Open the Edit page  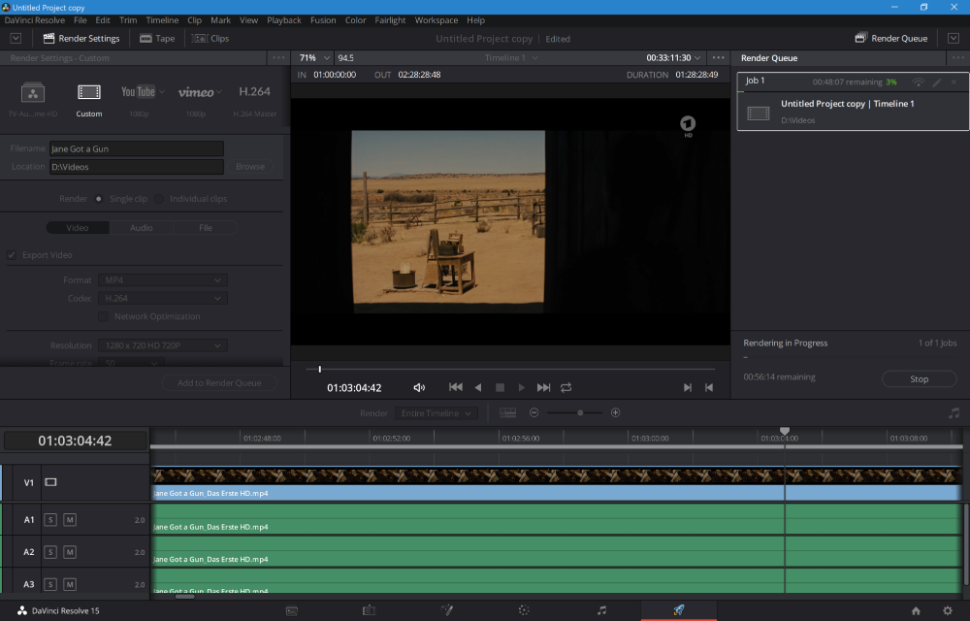coord(369,610)
